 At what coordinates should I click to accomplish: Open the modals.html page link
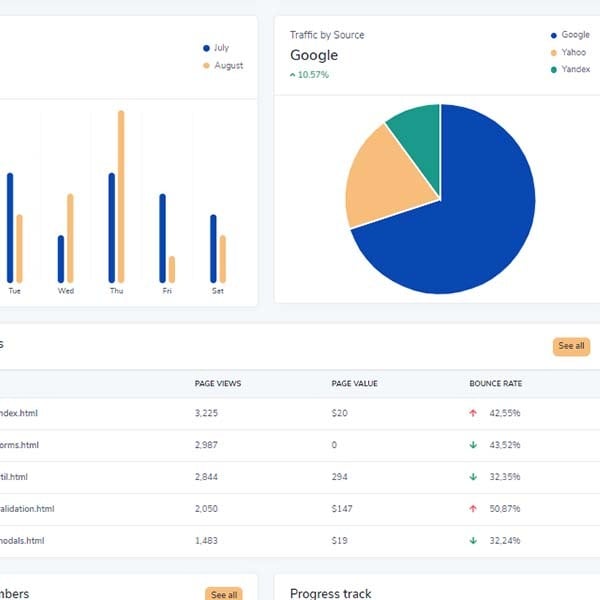22,540
